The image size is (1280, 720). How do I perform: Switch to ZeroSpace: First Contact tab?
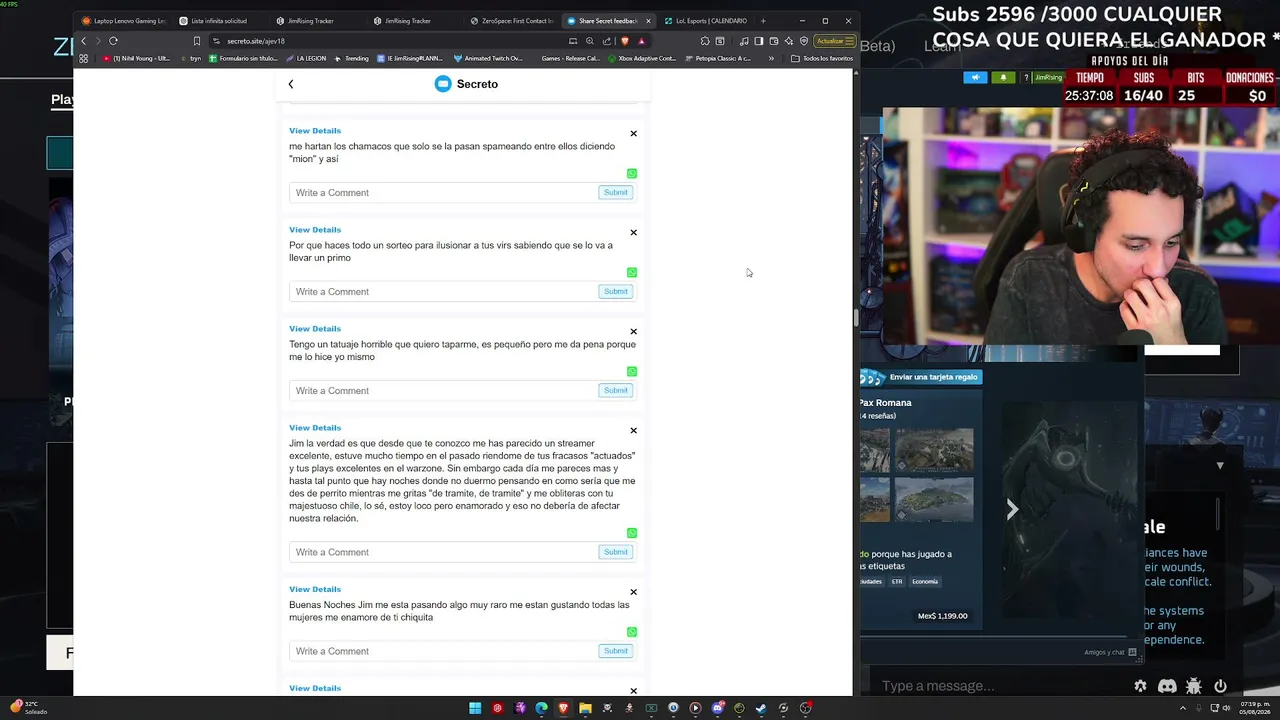[x=510, y=21]
